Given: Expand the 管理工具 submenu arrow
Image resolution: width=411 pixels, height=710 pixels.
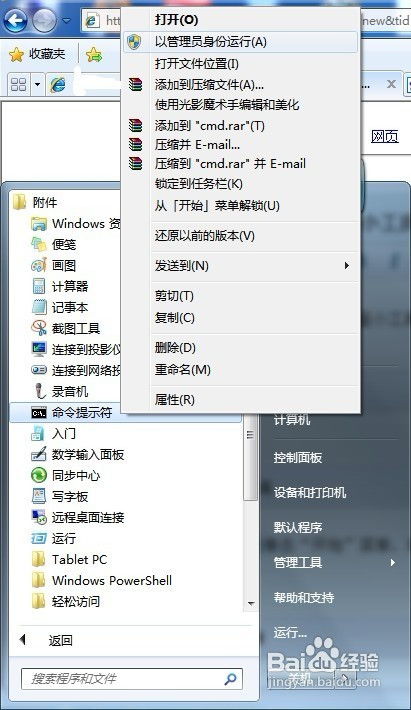Looking at the screenshot, I should 392,562.
